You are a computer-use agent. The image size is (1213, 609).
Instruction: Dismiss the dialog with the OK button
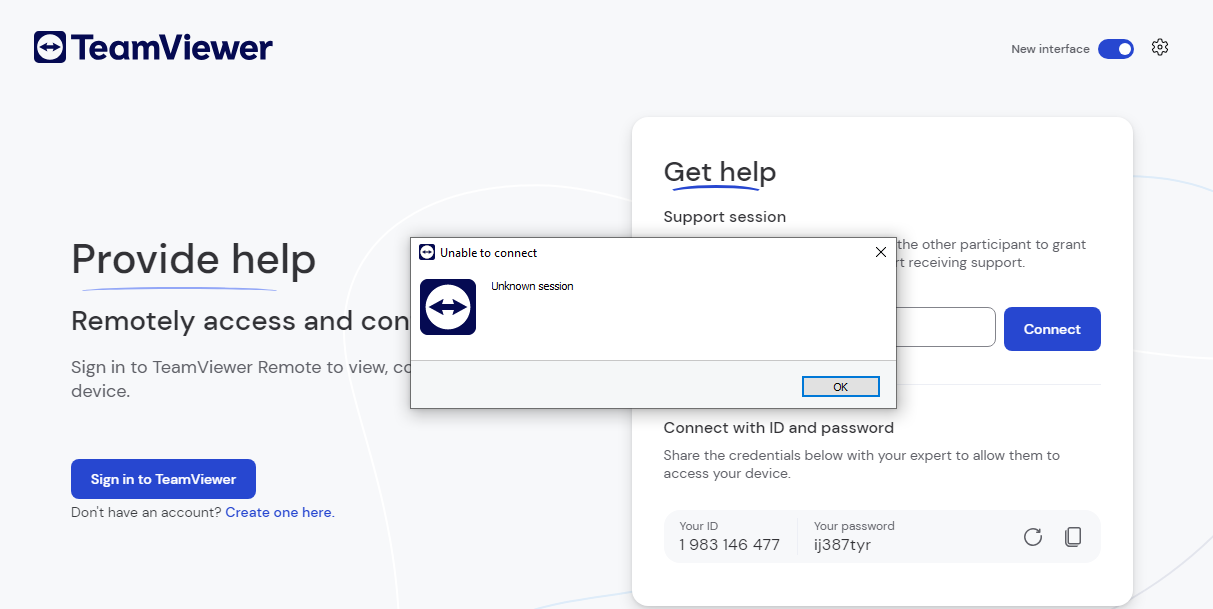coord(840,387)
